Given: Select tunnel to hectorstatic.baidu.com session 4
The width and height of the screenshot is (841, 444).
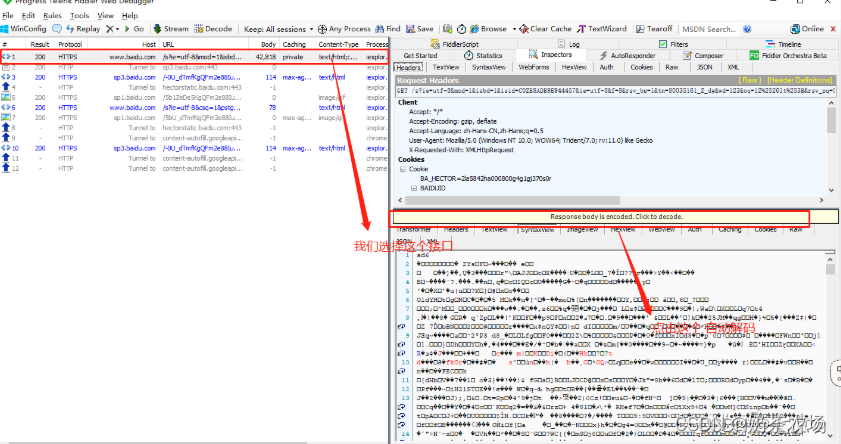Looking at the screenshot, I should point(194,87).
